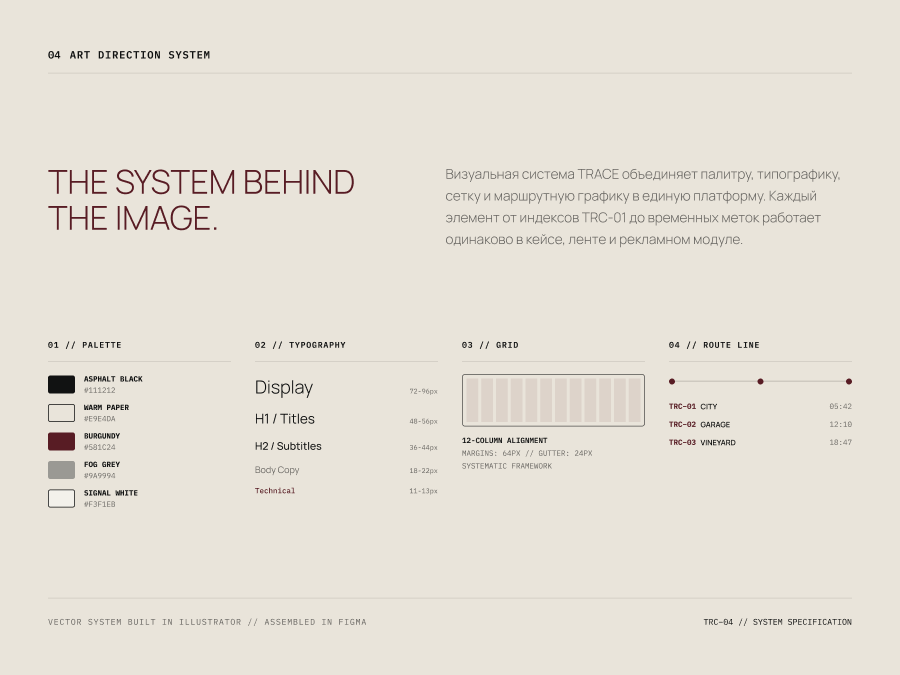This screenshot has width=900, height=675.
Task: Click the timestamp 12:10
Action: pyautogui.click(x=840, y=425)
